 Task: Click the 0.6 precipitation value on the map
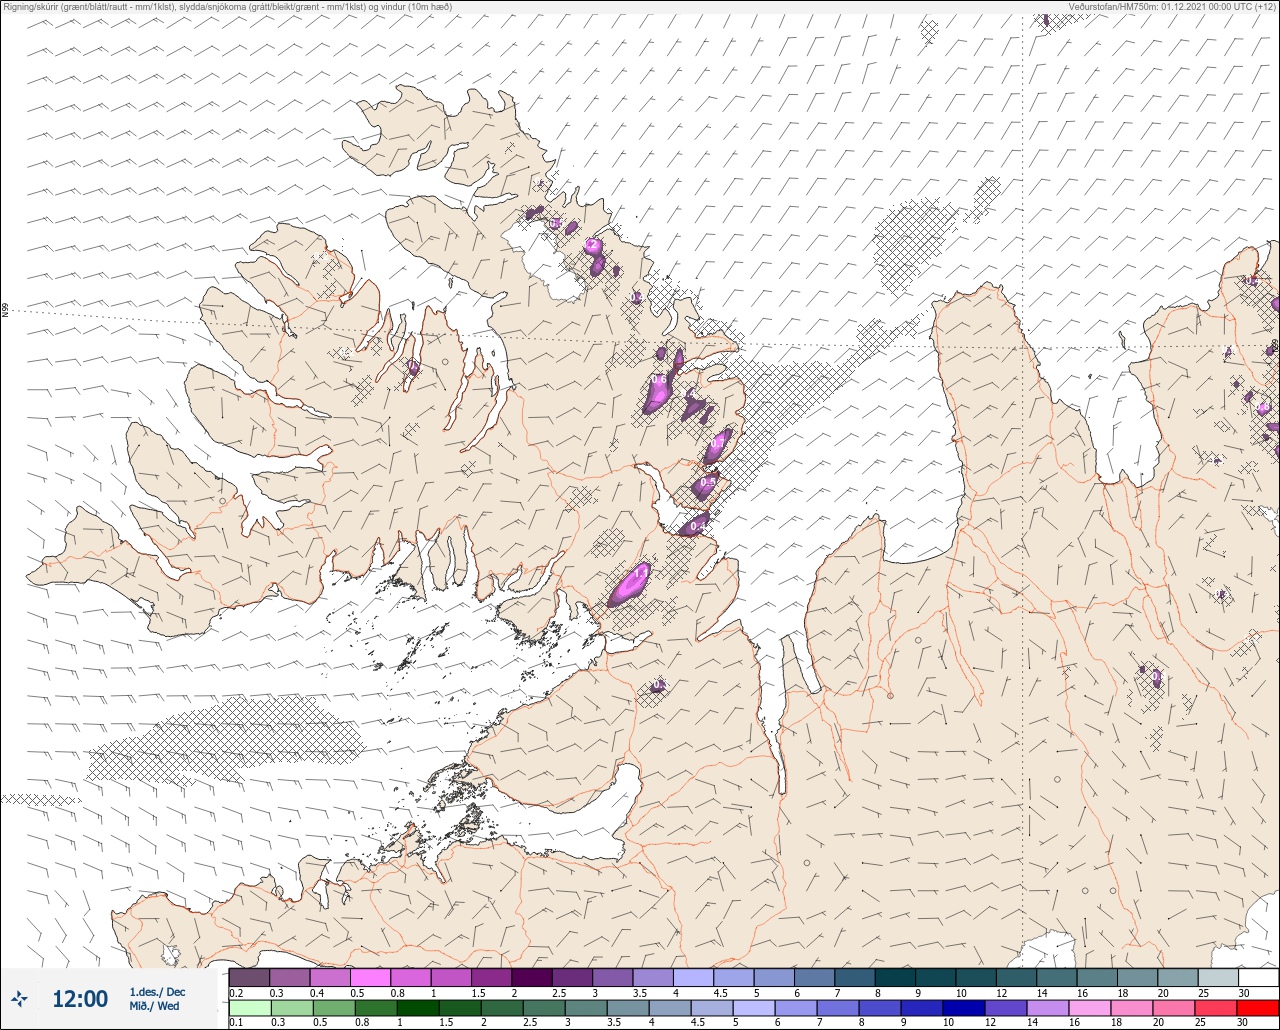[659, 380]
